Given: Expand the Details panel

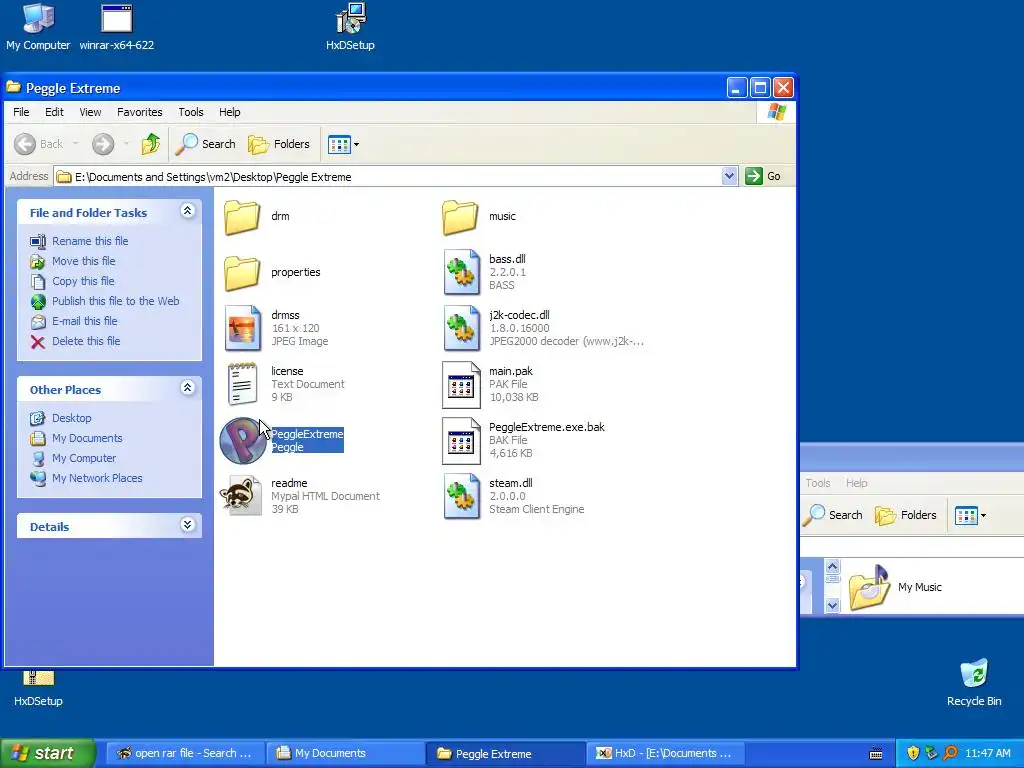Looking at the screenshot, I should 187,525.
